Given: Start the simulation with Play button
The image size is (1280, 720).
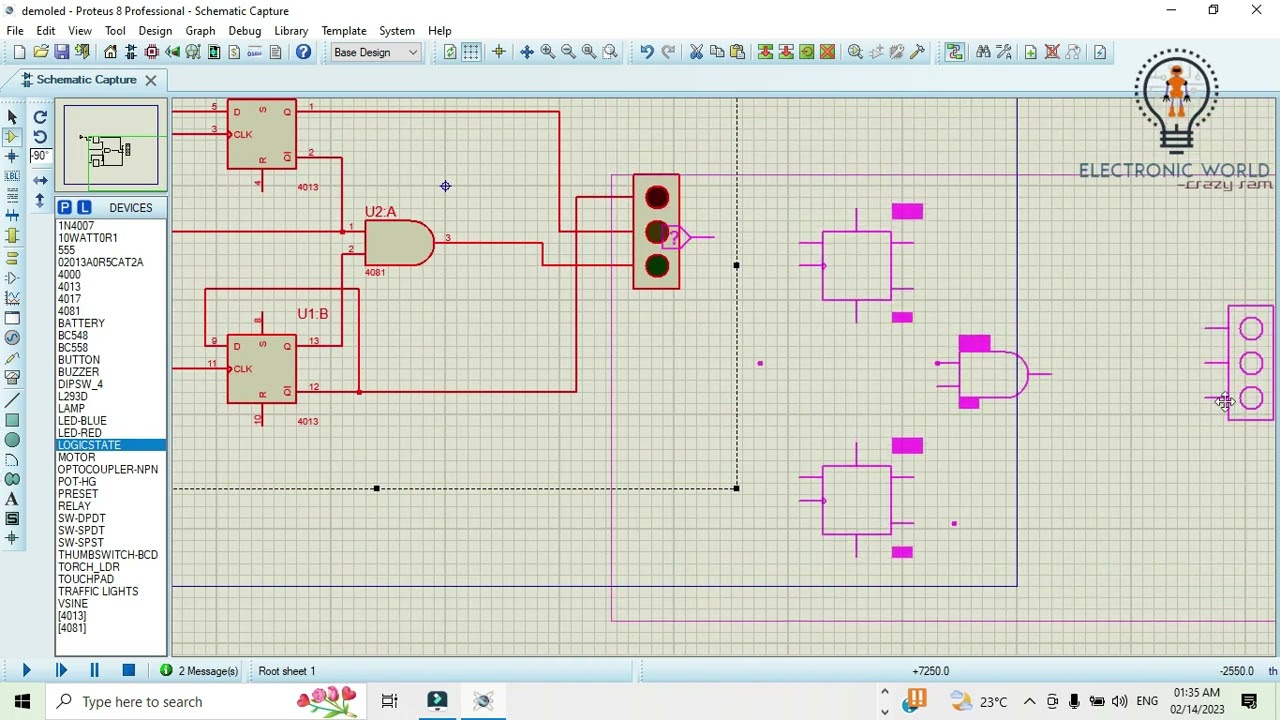Looking at the screenshot, I should click(27, 671).
